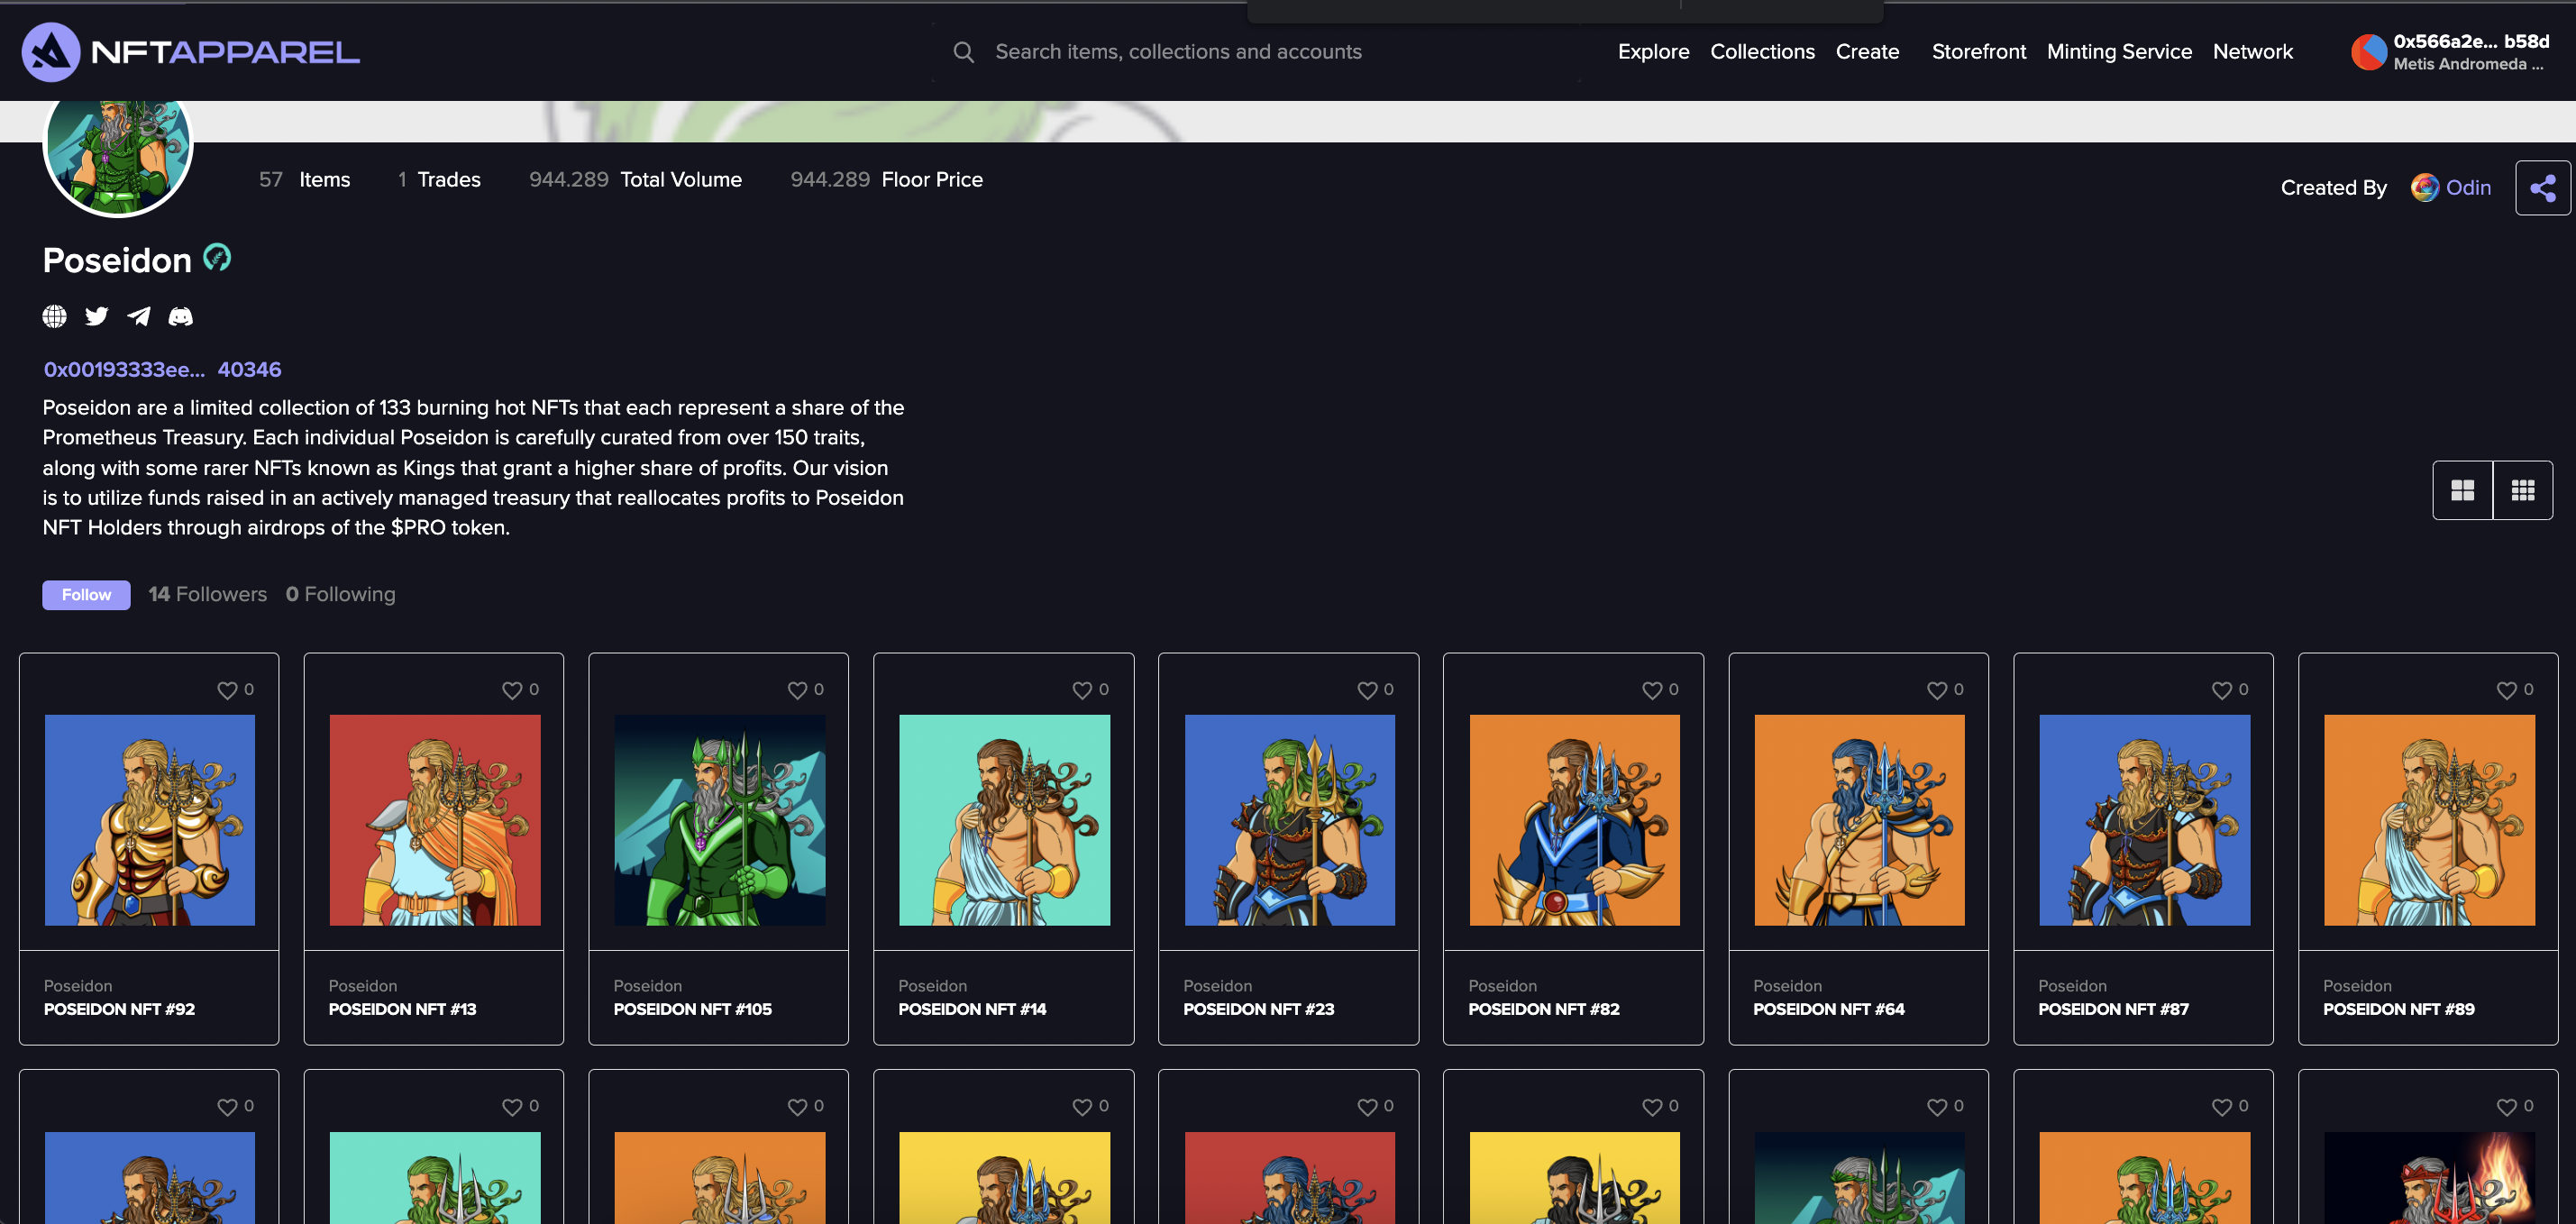The height and width of the screenshot is (1224, 2576).
Task: Open the Poseidon Telegram icon
Action: click(x=139, y=316)
